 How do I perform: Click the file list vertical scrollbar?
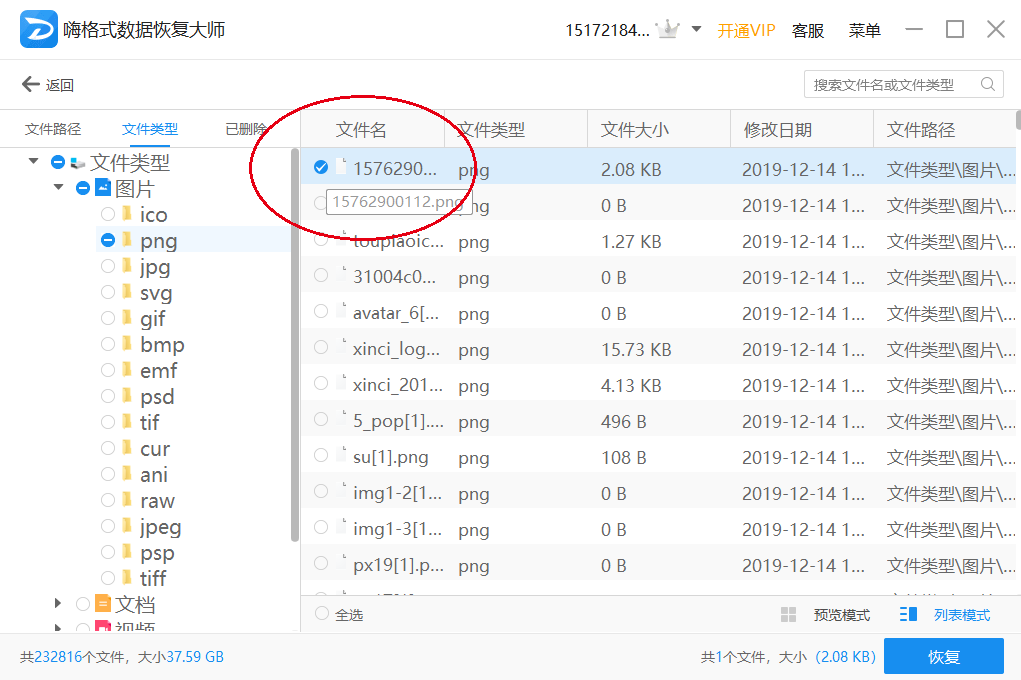coord(1018,120)
